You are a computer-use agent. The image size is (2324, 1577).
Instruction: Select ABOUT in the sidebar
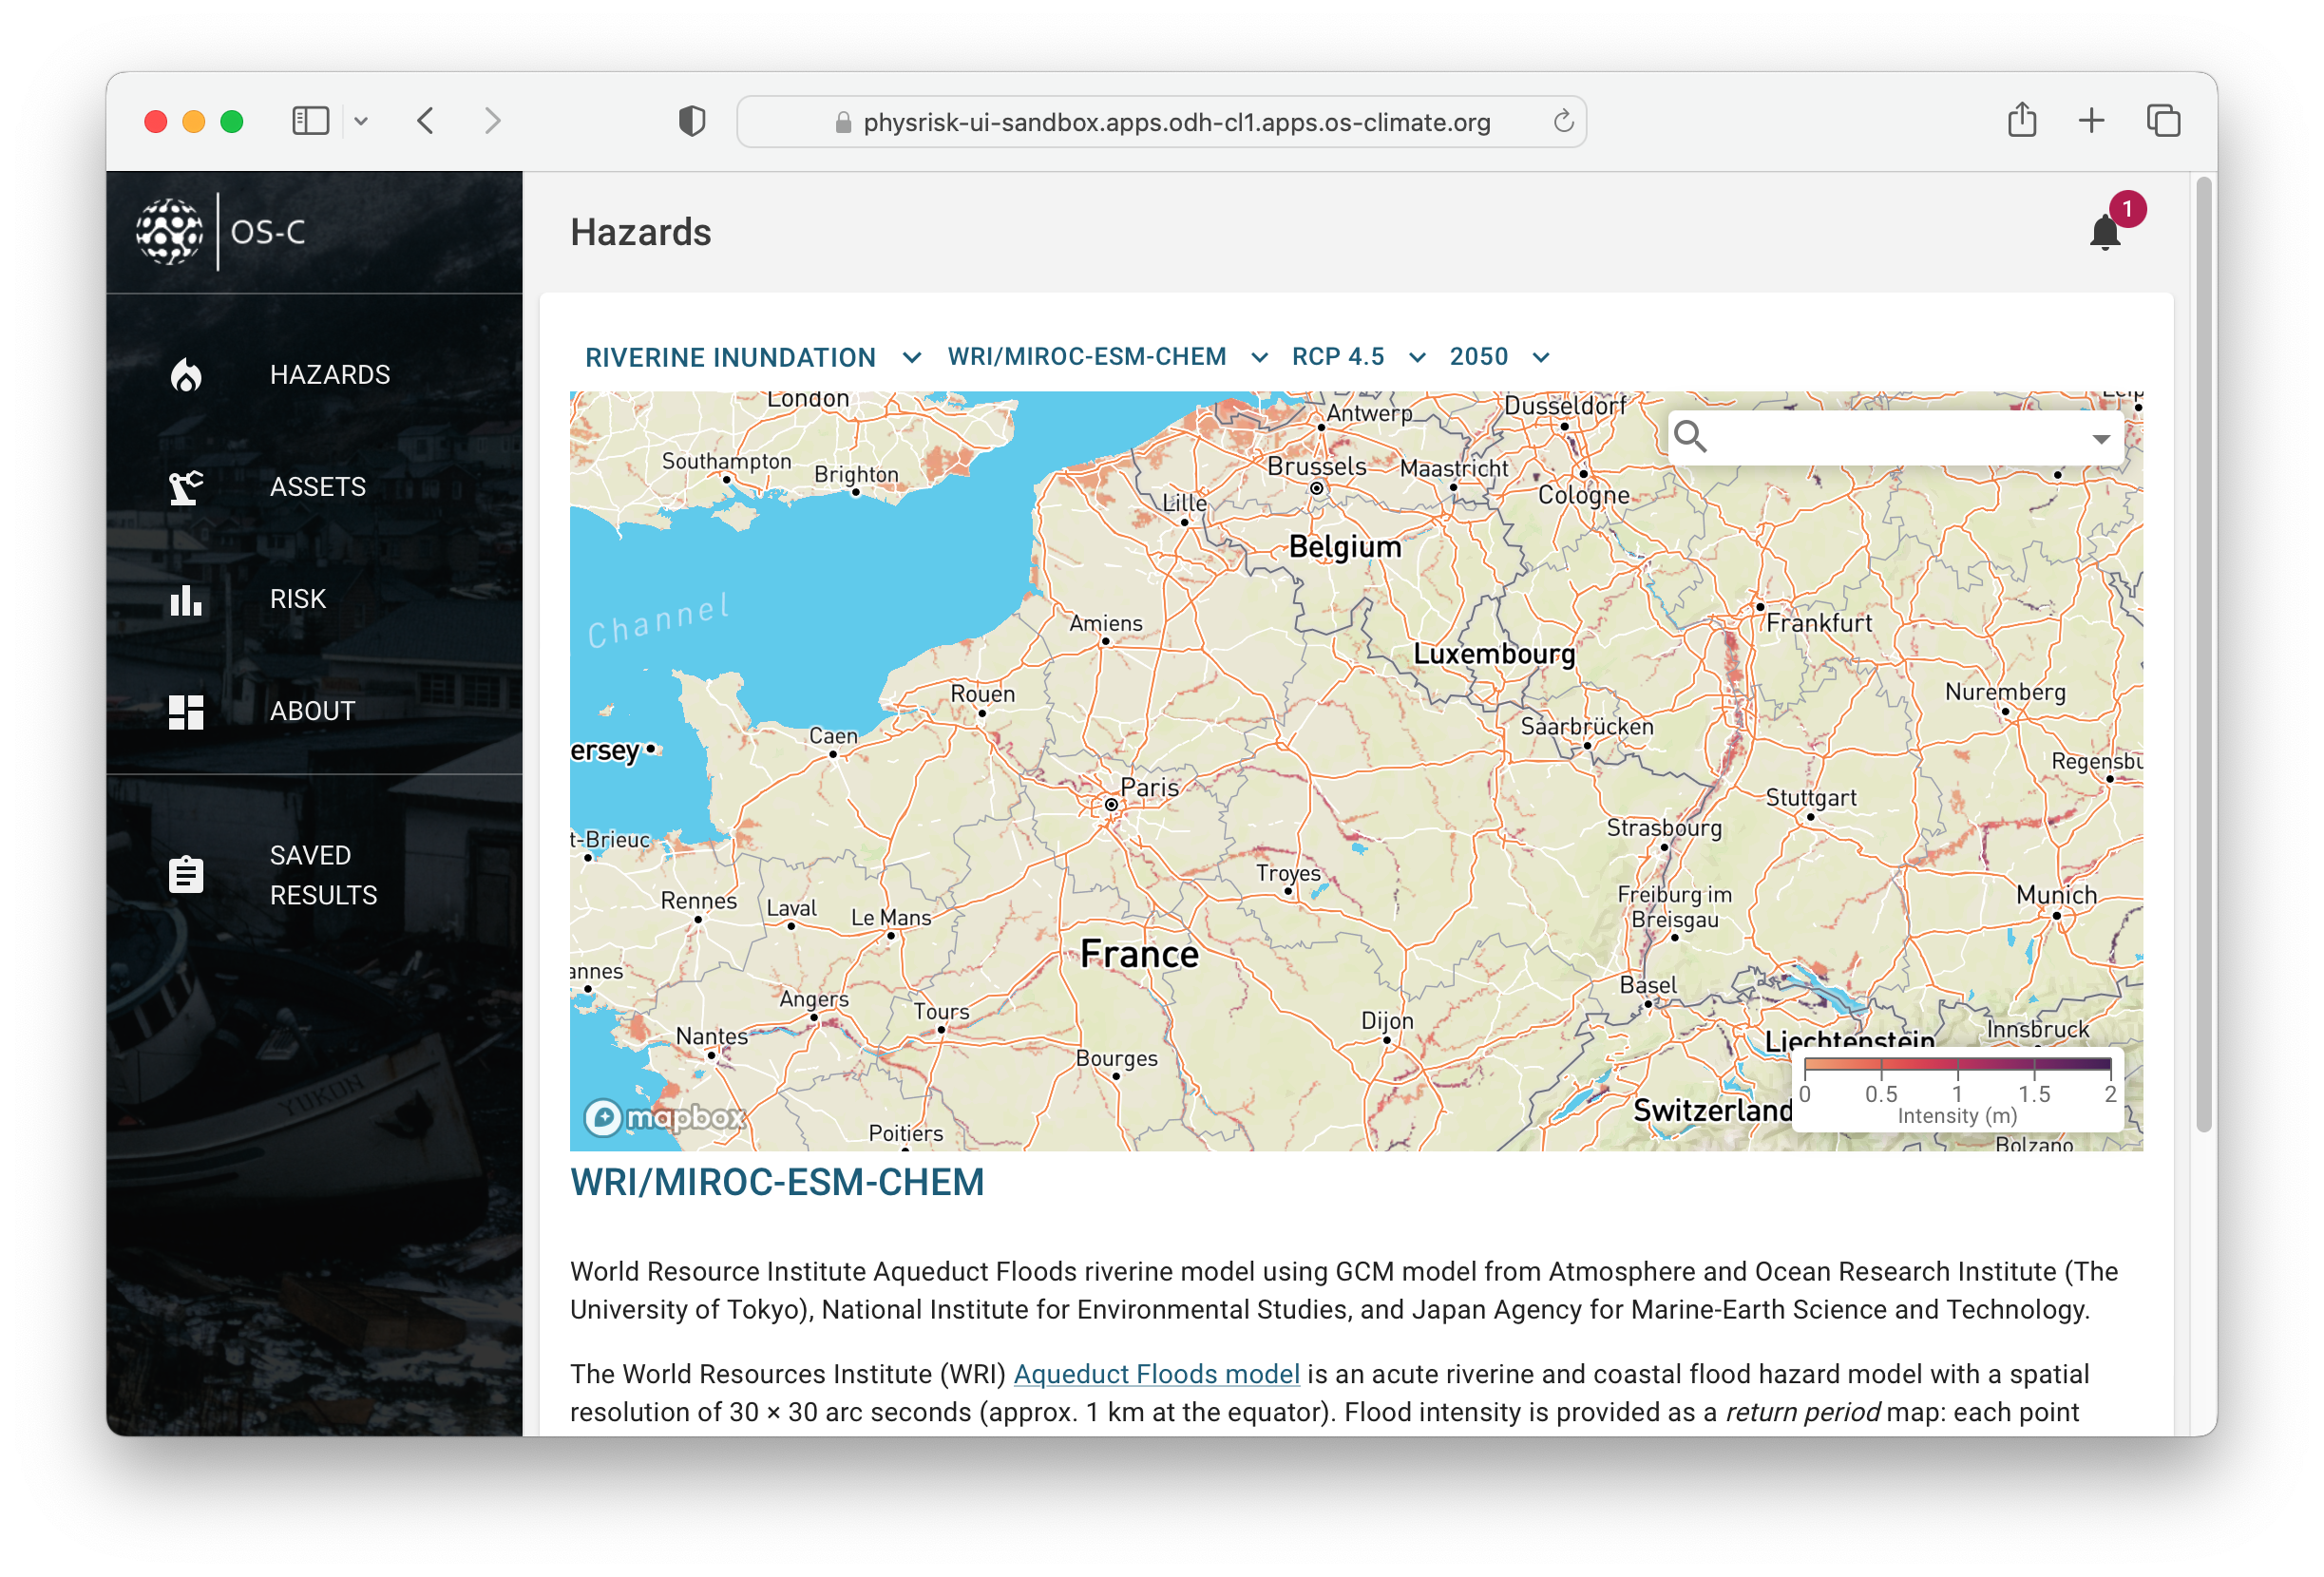point(312,711)
